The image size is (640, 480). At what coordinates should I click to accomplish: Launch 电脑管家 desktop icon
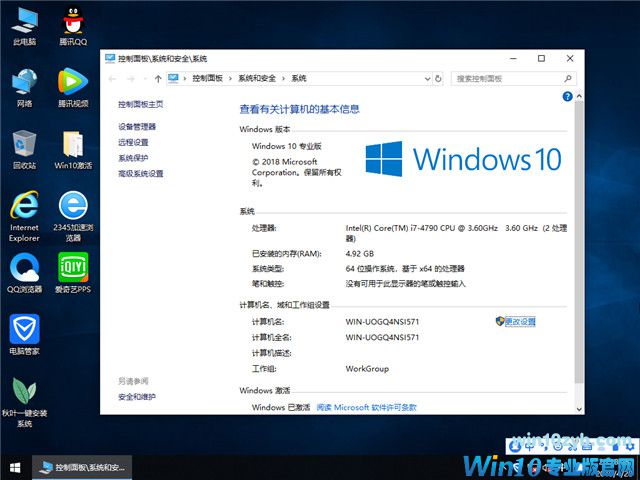(x=24, y=335)
